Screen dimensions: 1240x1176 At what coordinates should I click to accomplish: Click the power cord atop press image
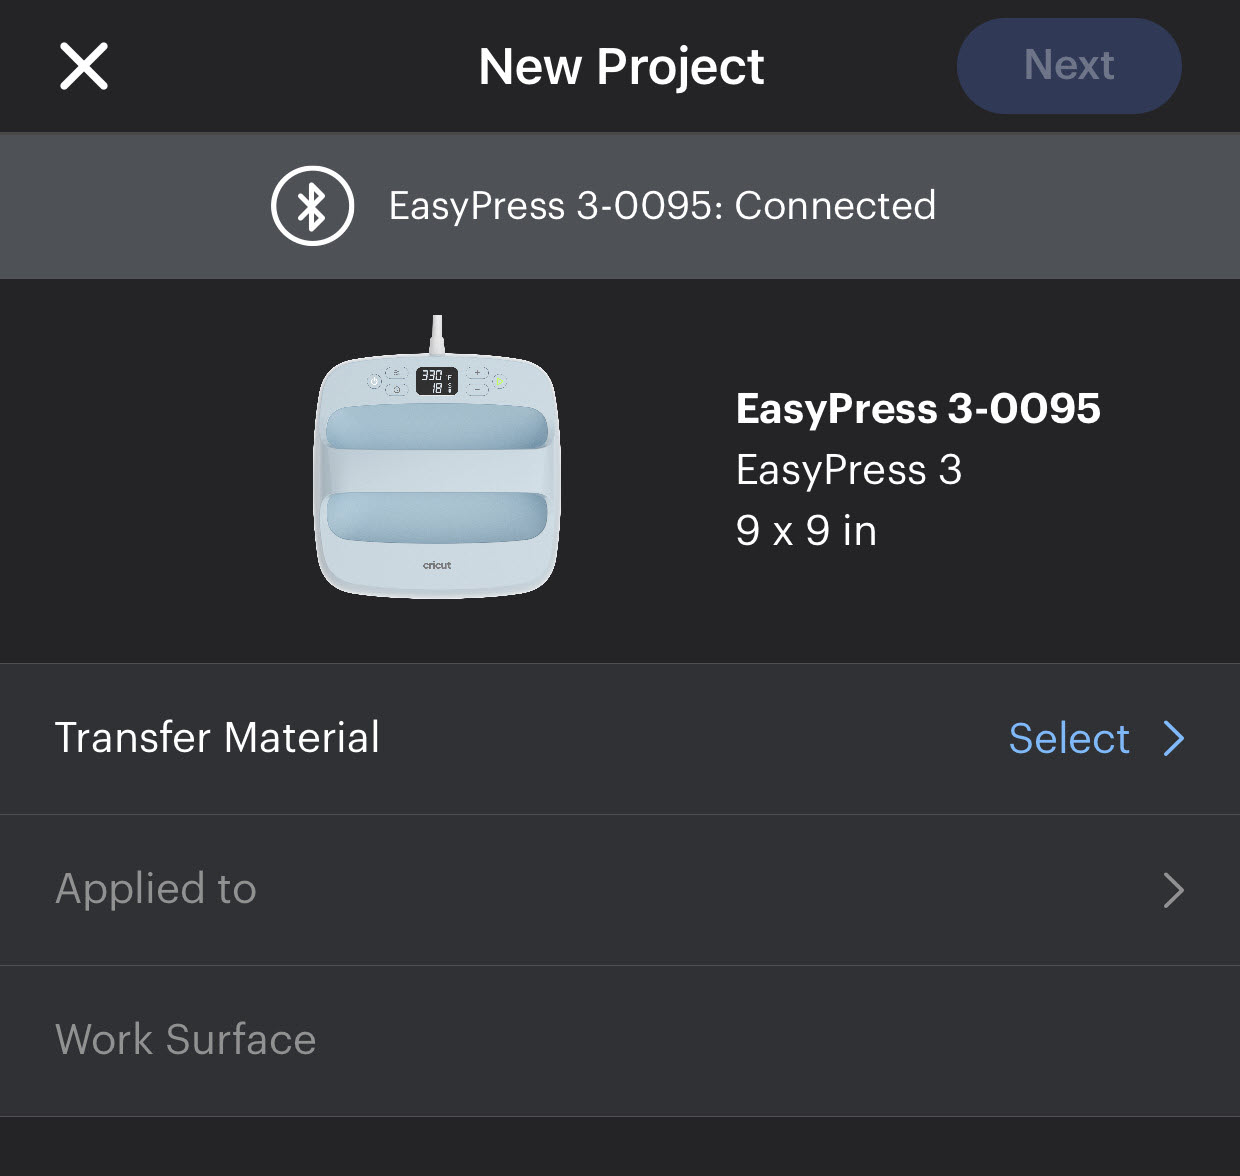click(x=437, y=333)
